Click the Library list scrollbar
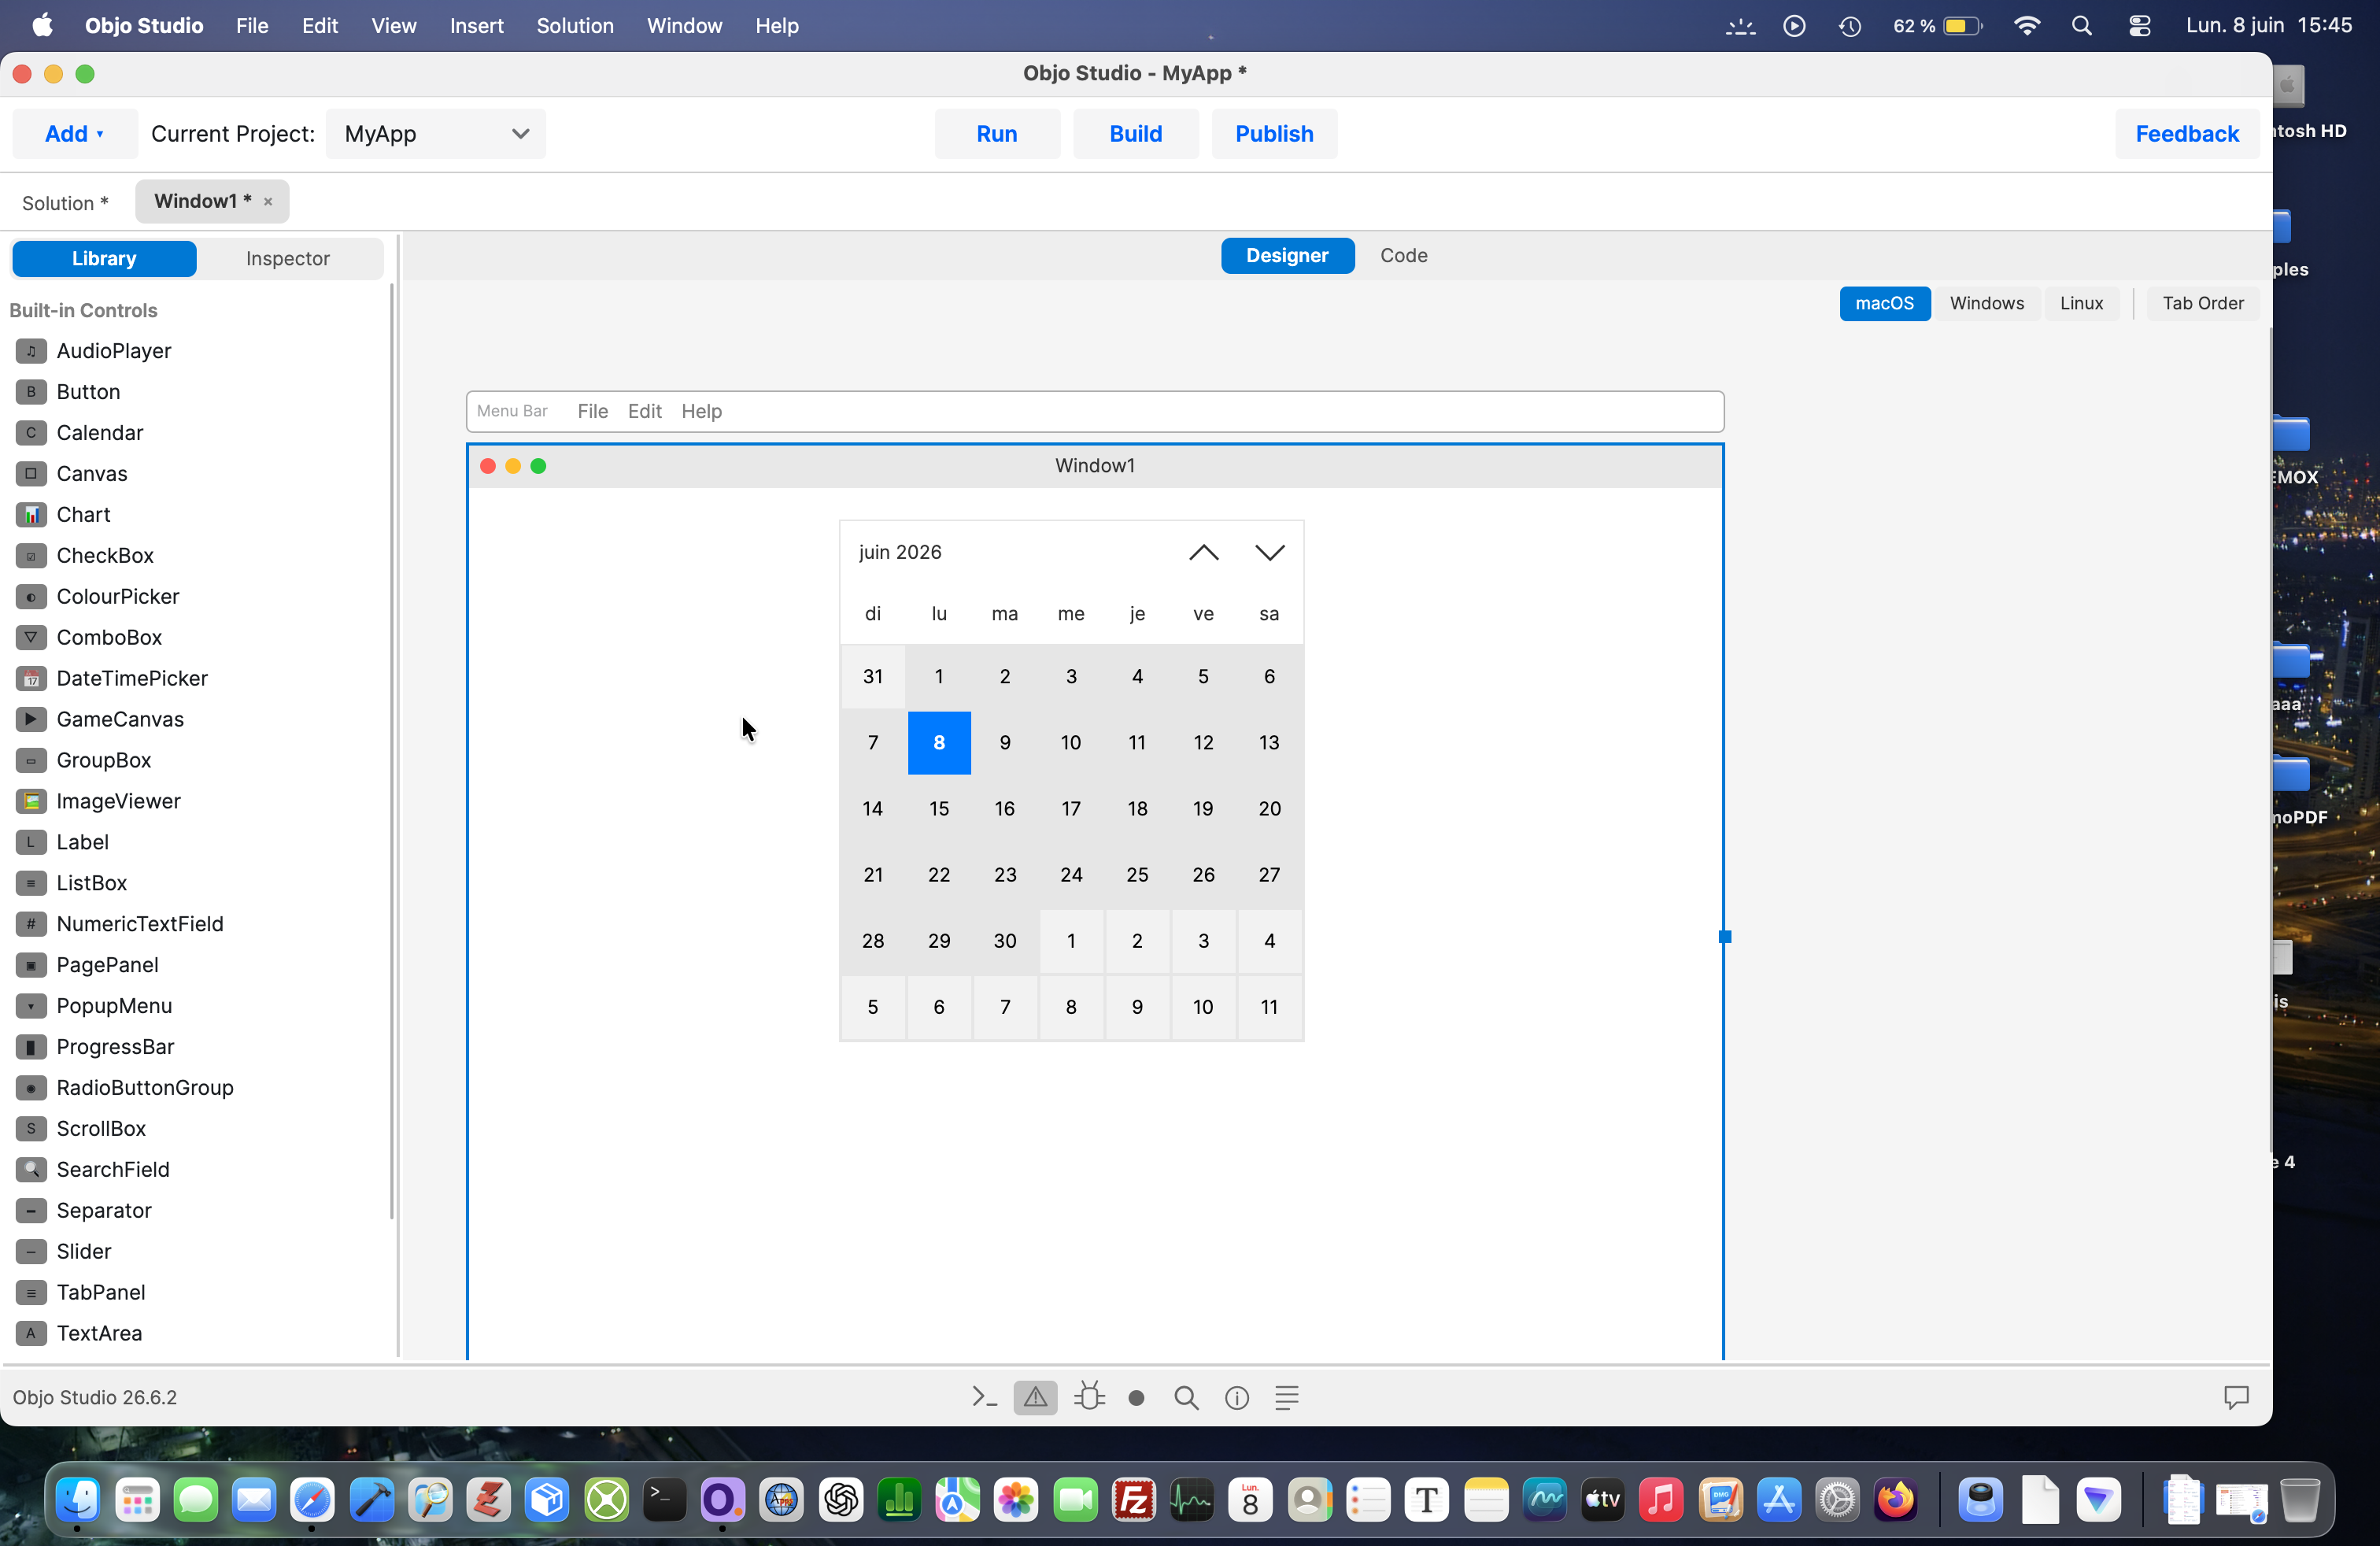The height and width of the screenshot is (1546, 2380). point(392,750)
